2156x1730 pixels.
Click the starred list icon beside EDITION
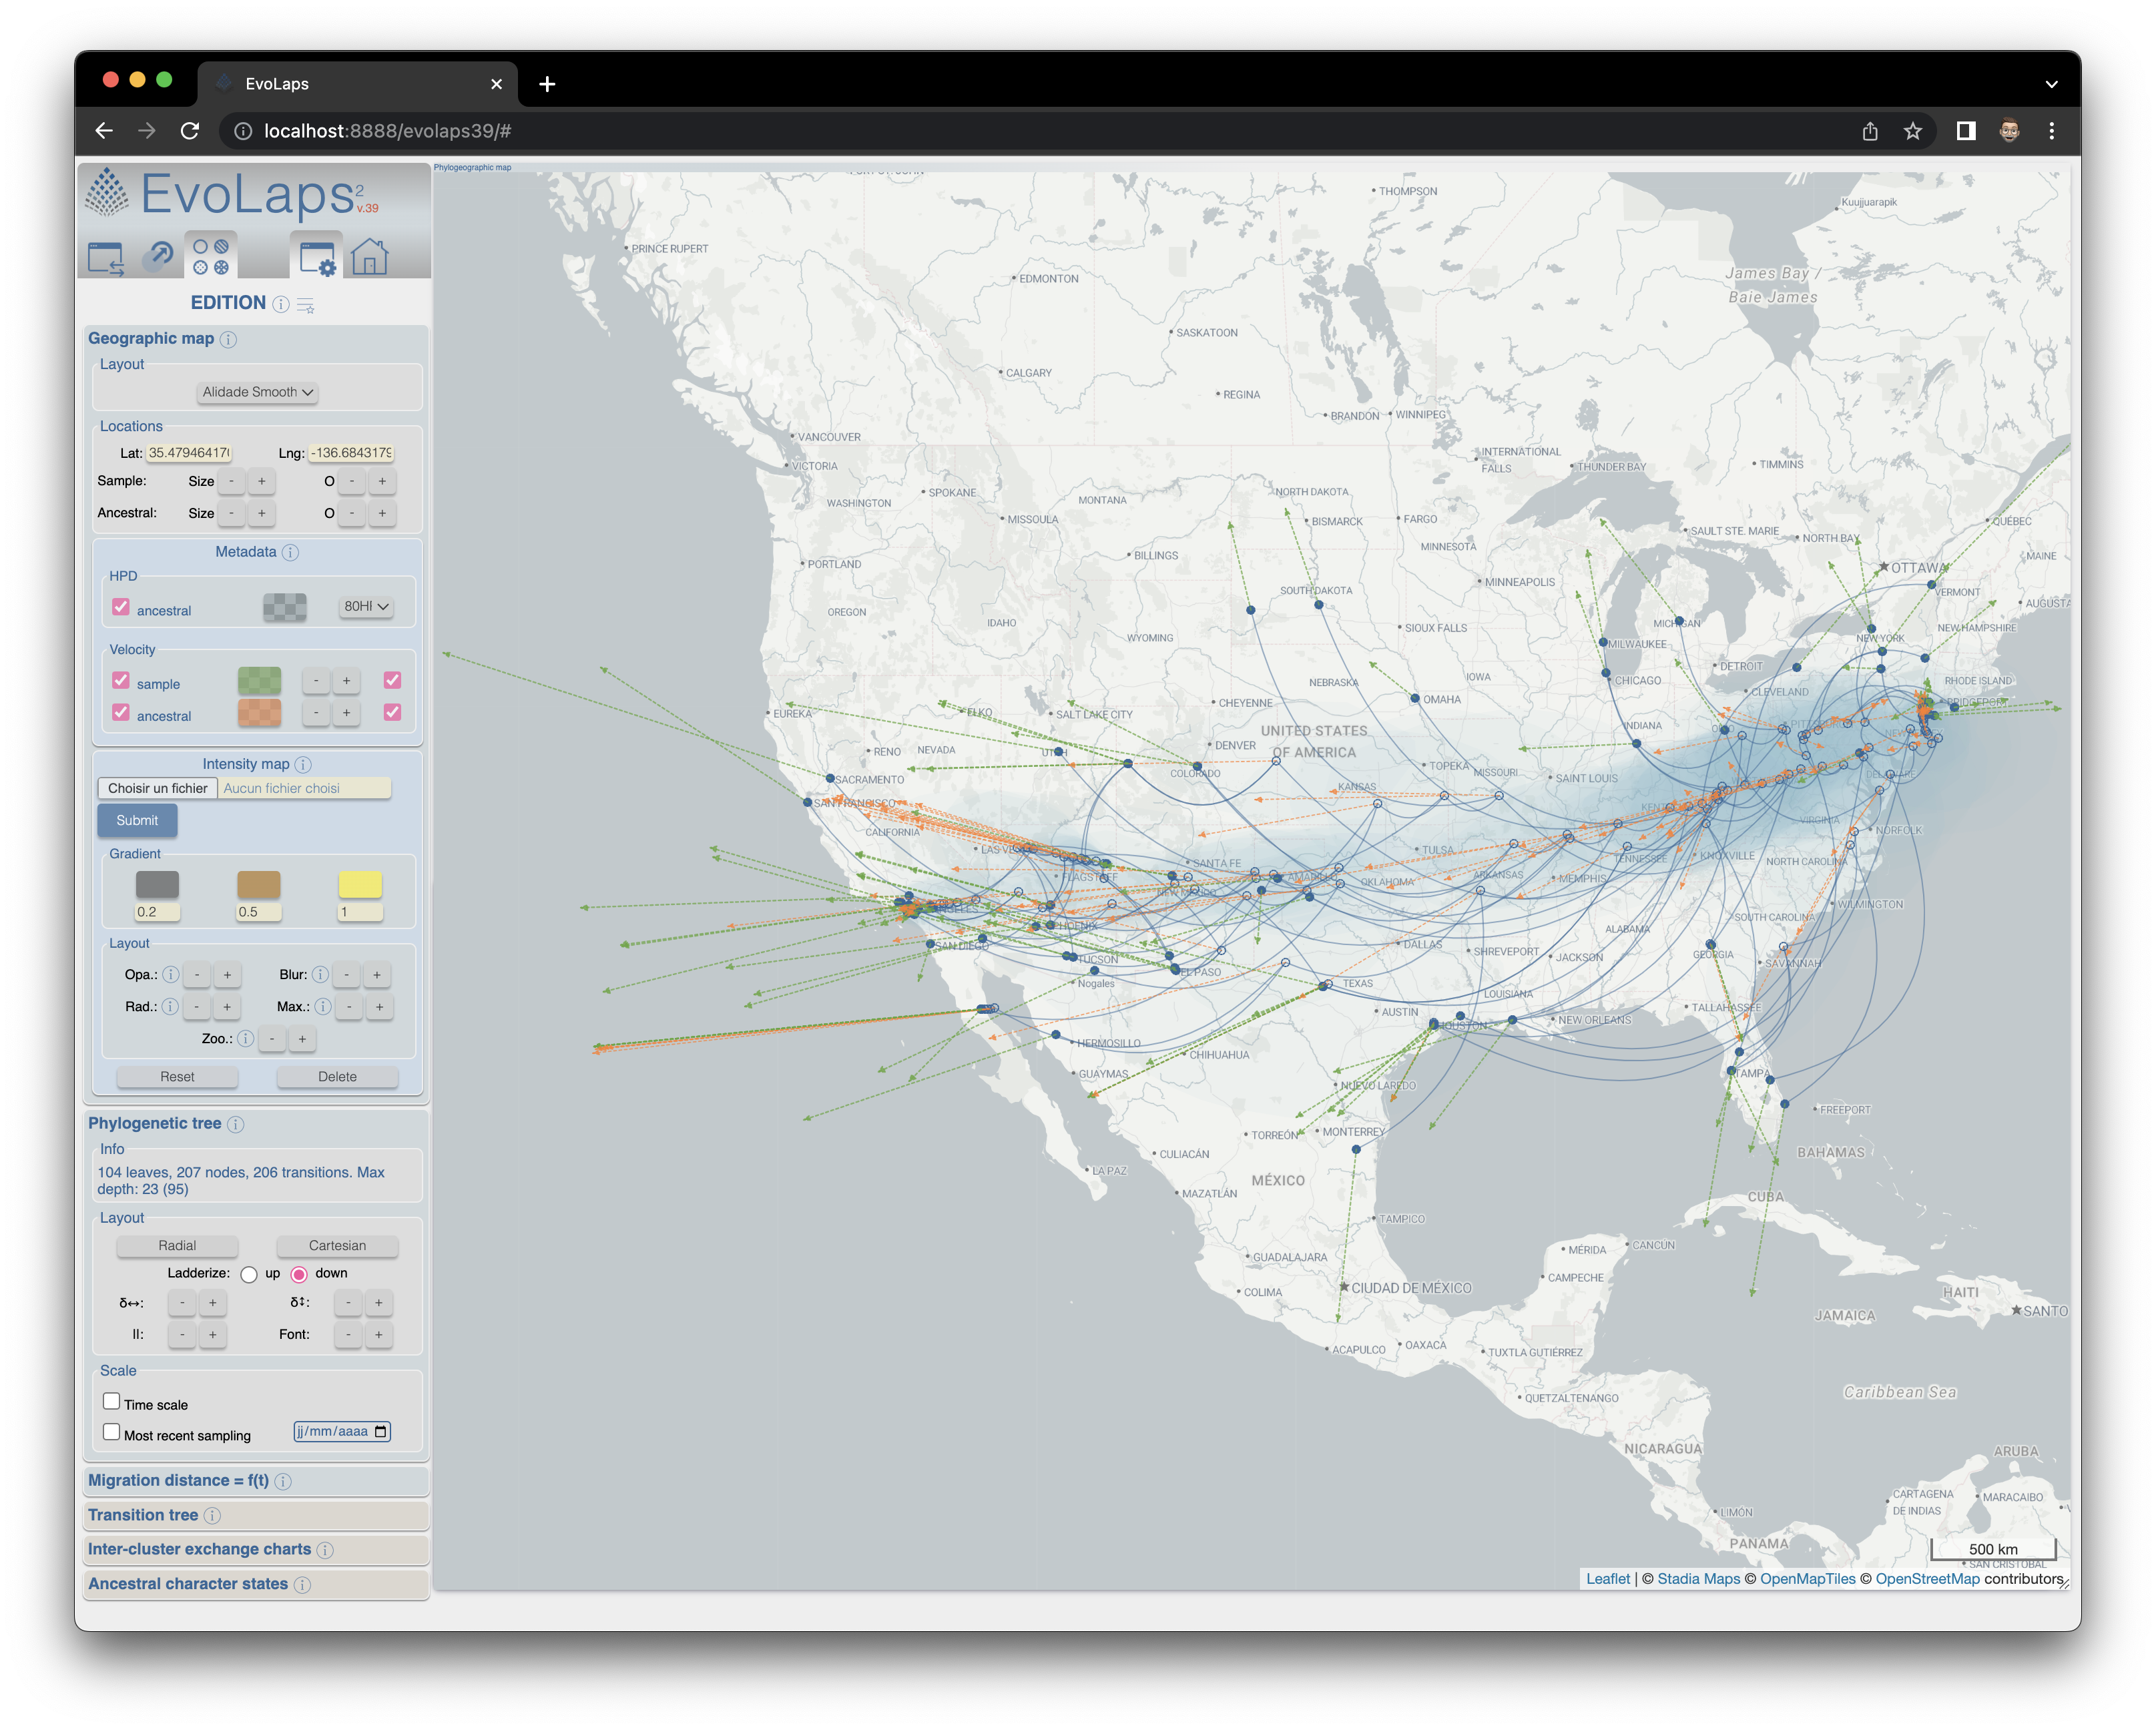[x=306, y=305]
